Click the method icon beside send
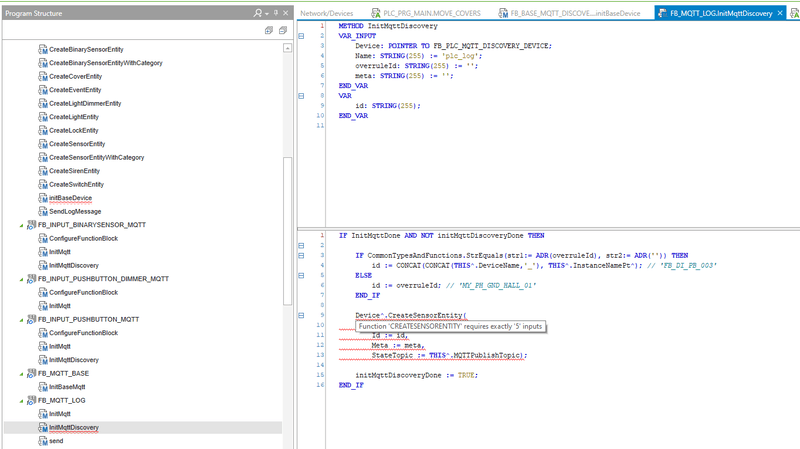This screenshot has width=800, height=449. (x=43, y=441)
